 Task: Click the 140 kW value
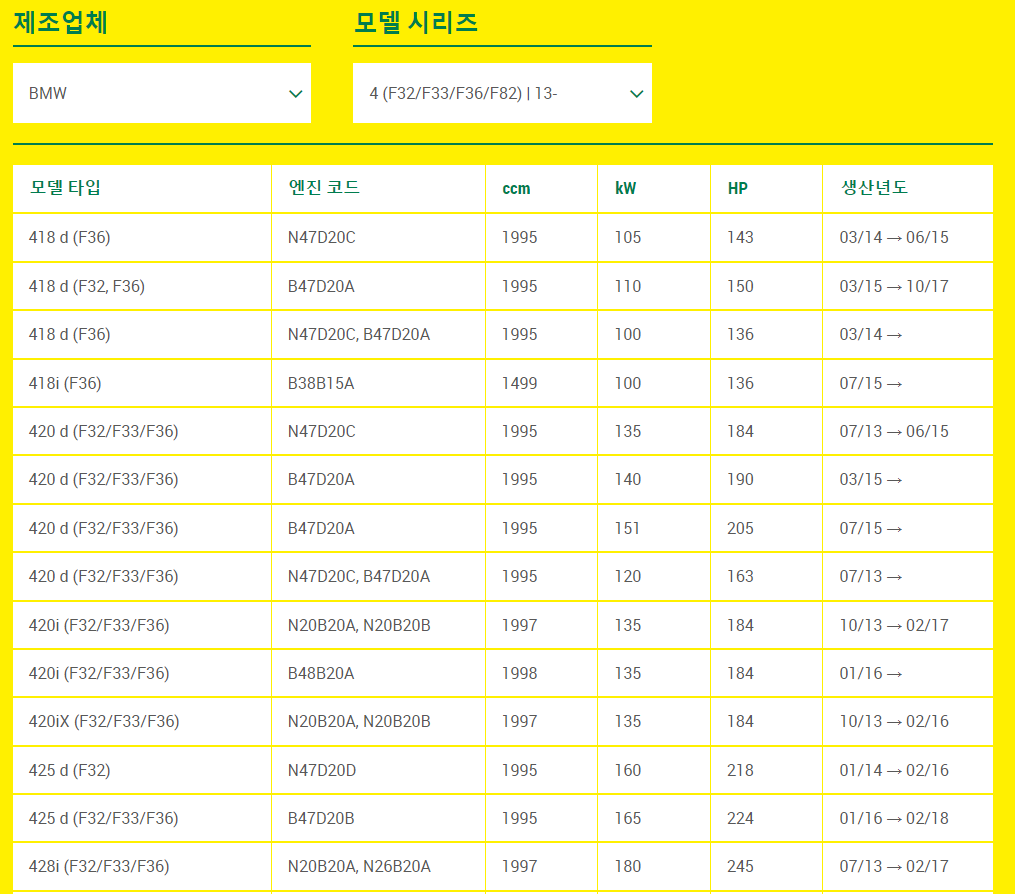tap(628, 479)
